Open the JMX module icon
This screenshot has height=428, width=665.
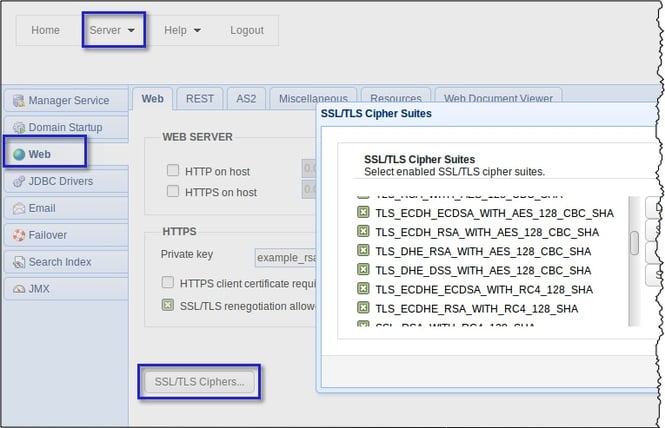(18, 289)
